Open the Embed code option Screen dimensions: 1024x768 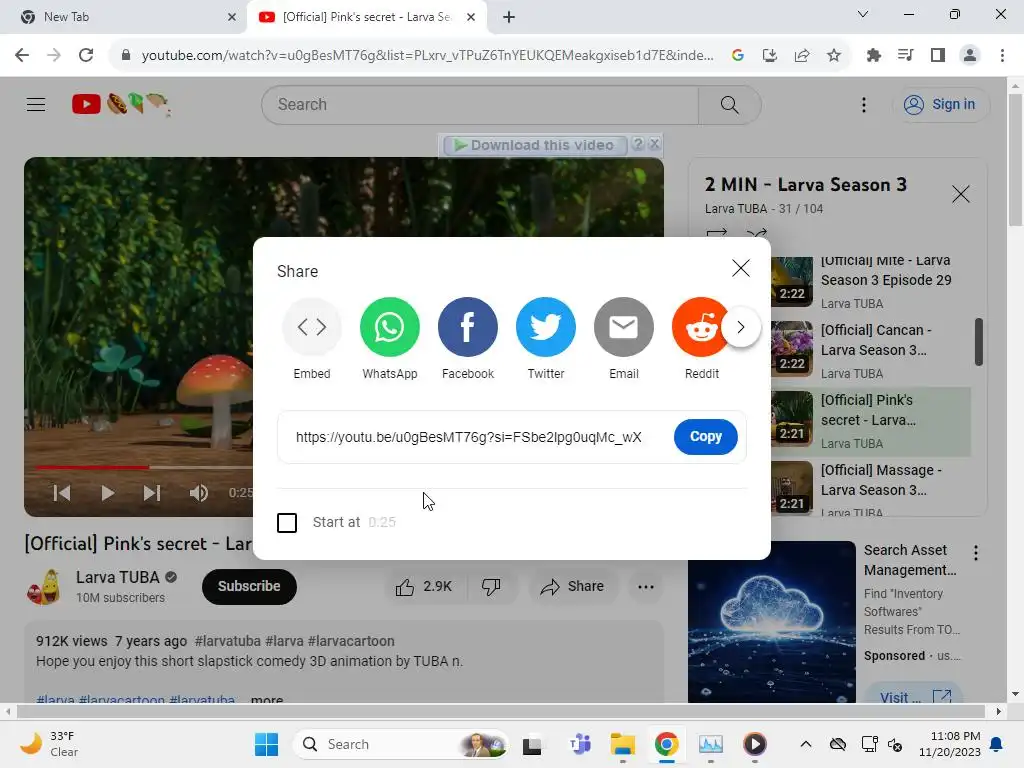tap(312, 327)
